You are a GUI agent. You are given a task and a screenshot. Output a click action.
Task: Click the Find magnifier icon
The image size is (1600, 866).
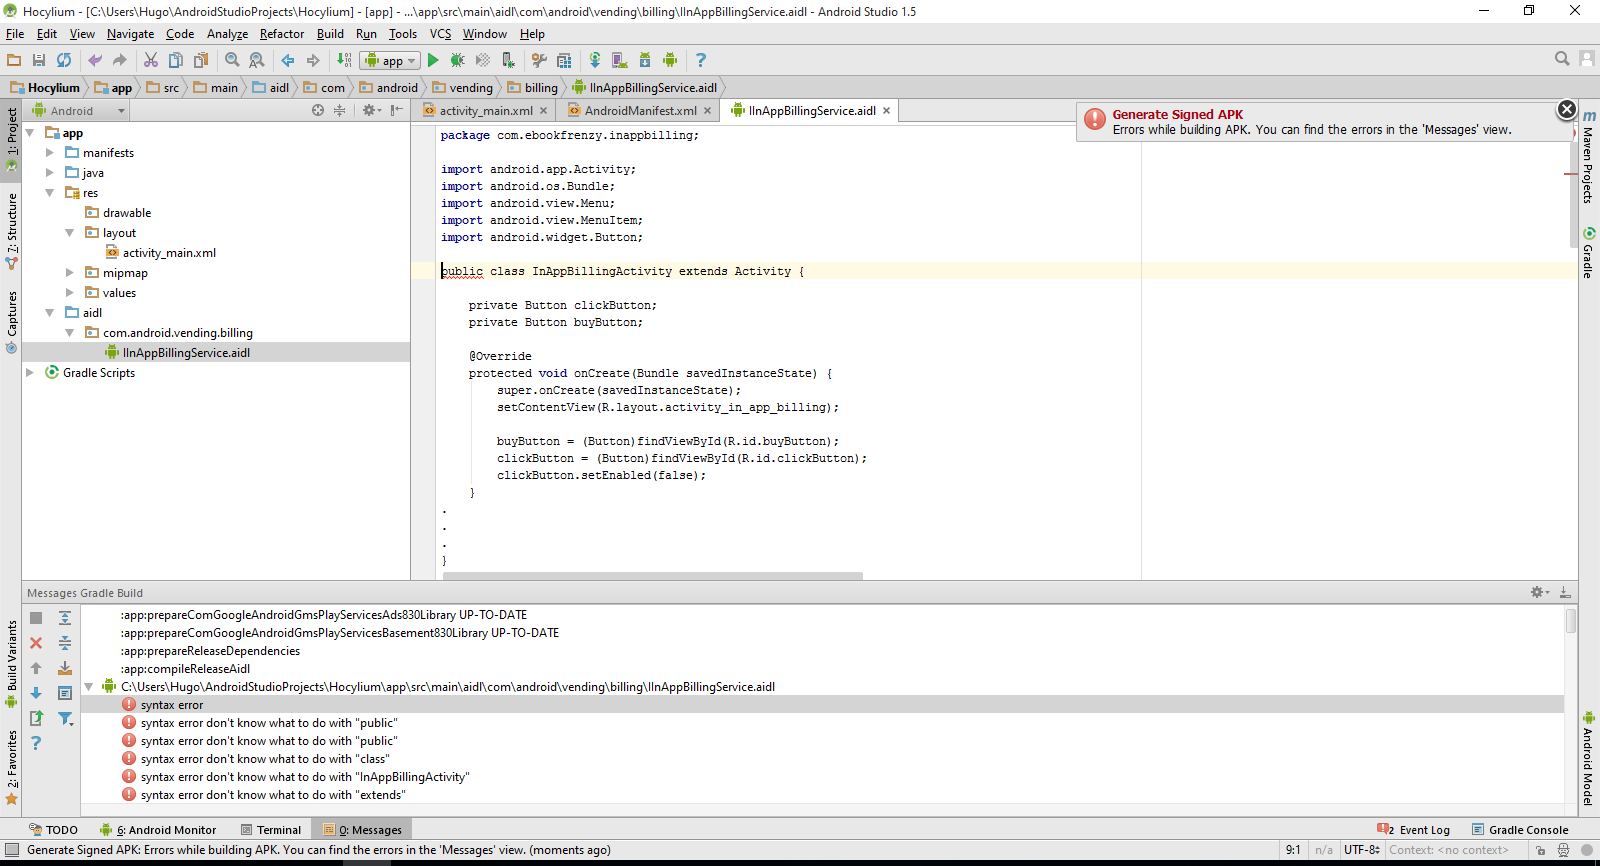click(x=232, y=60)
